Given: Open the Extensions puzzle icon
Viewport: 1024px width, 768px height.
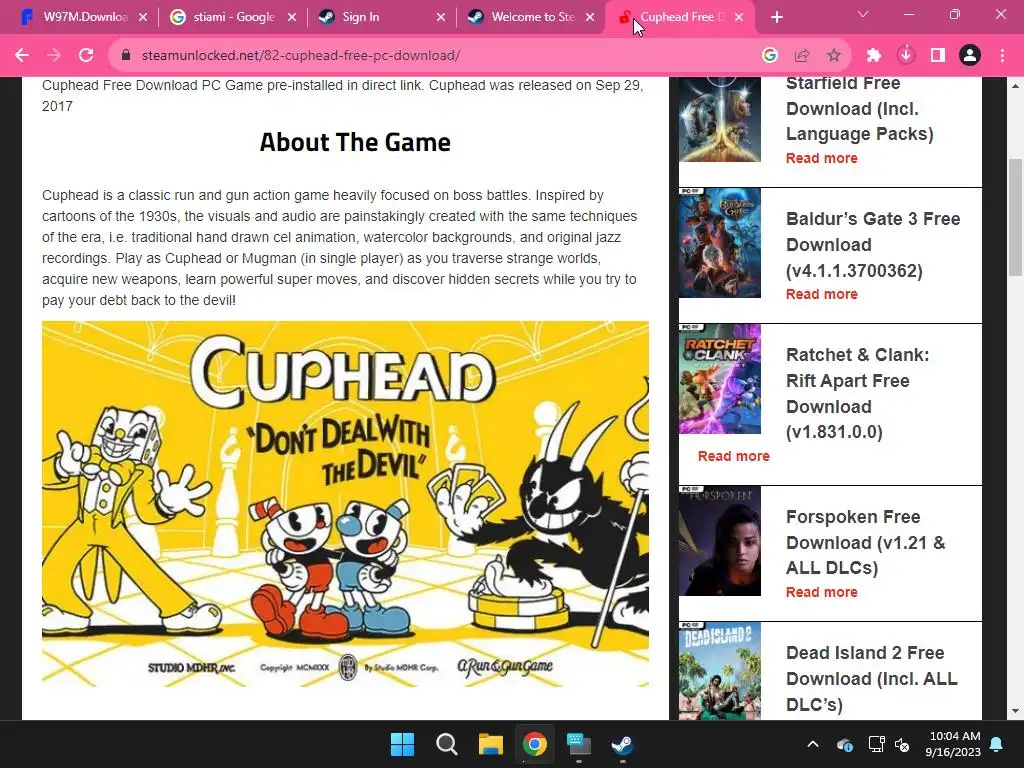Looking at the screenshot, I should [874, 56].
